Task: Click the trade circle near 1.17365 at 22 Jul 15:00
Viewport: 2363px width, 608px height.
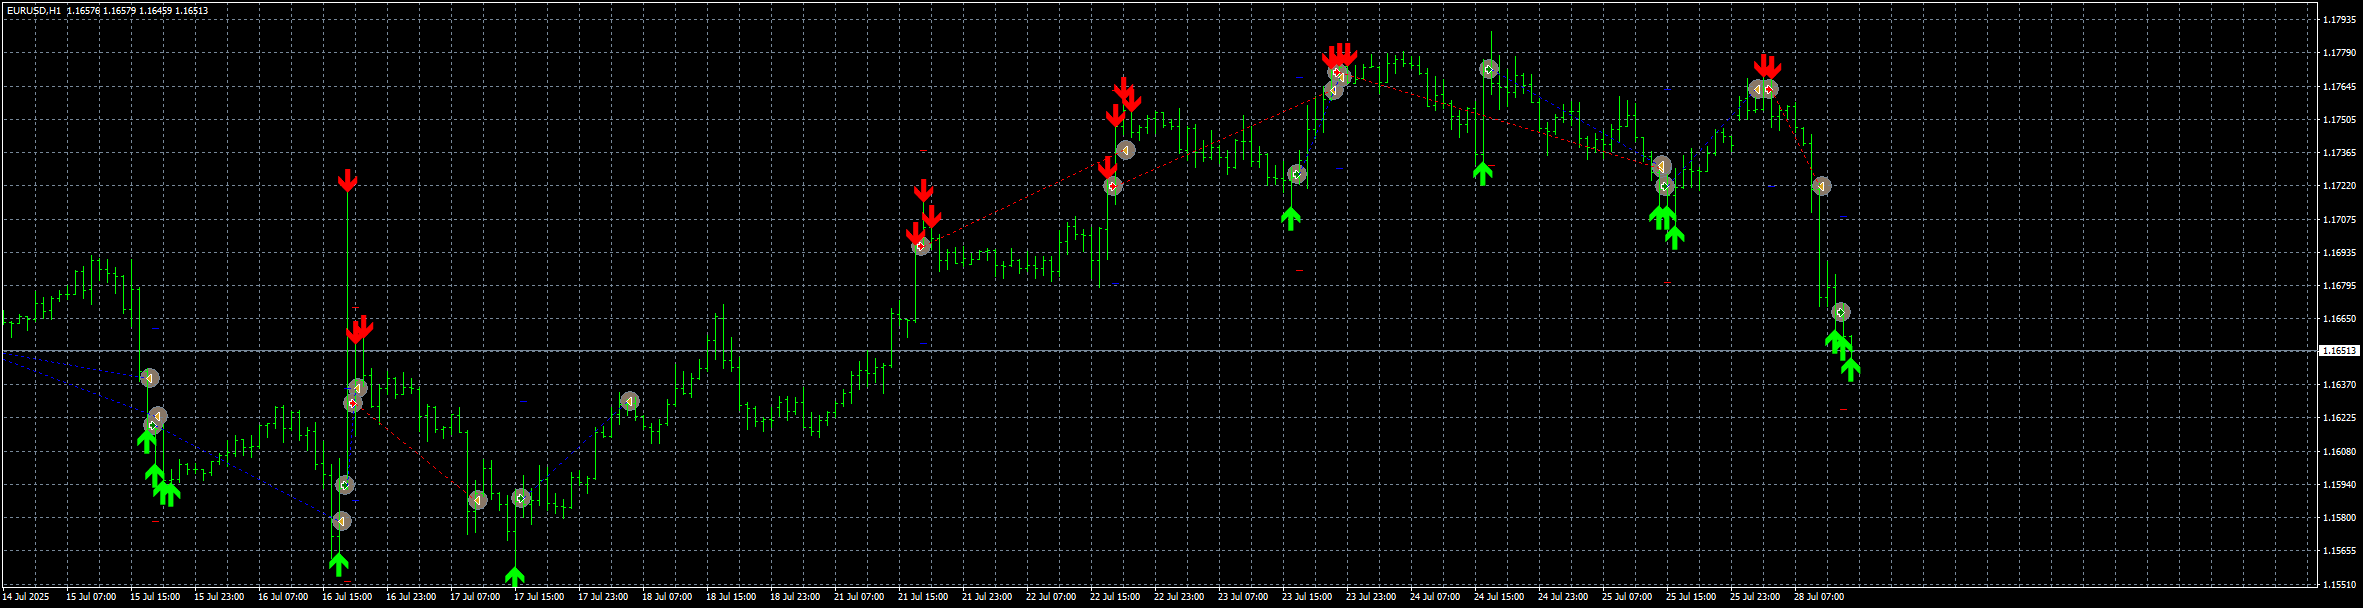Action: [1125, 150]
